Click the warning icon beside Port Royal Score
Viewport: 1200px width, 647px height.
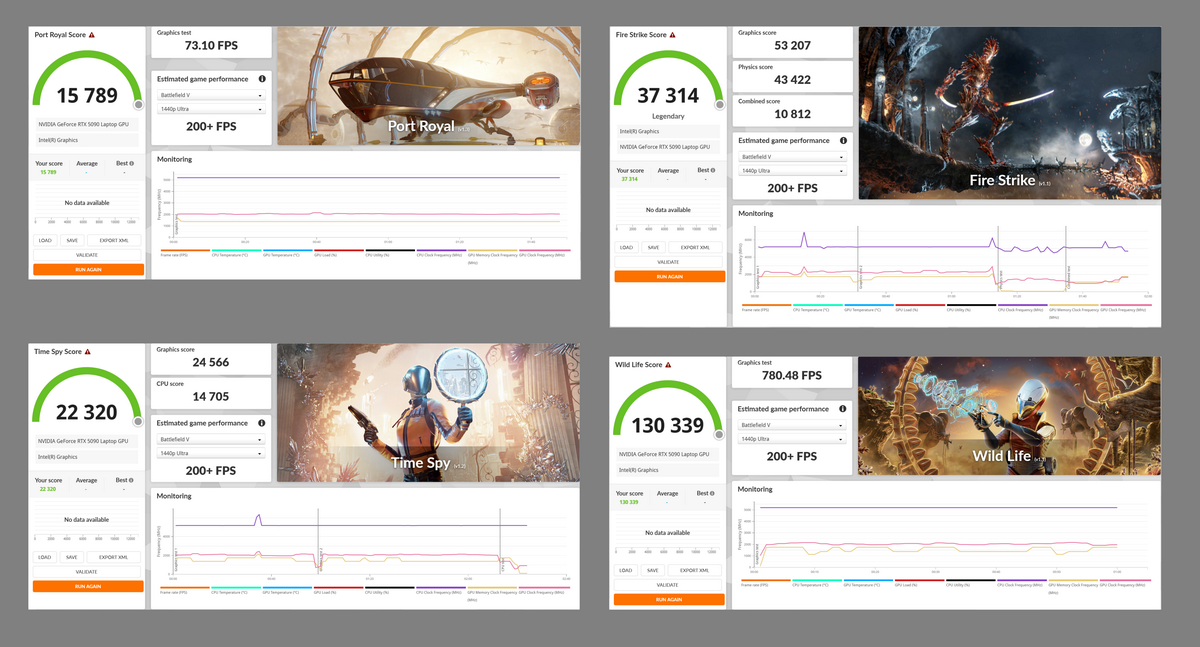click(92, 35)
